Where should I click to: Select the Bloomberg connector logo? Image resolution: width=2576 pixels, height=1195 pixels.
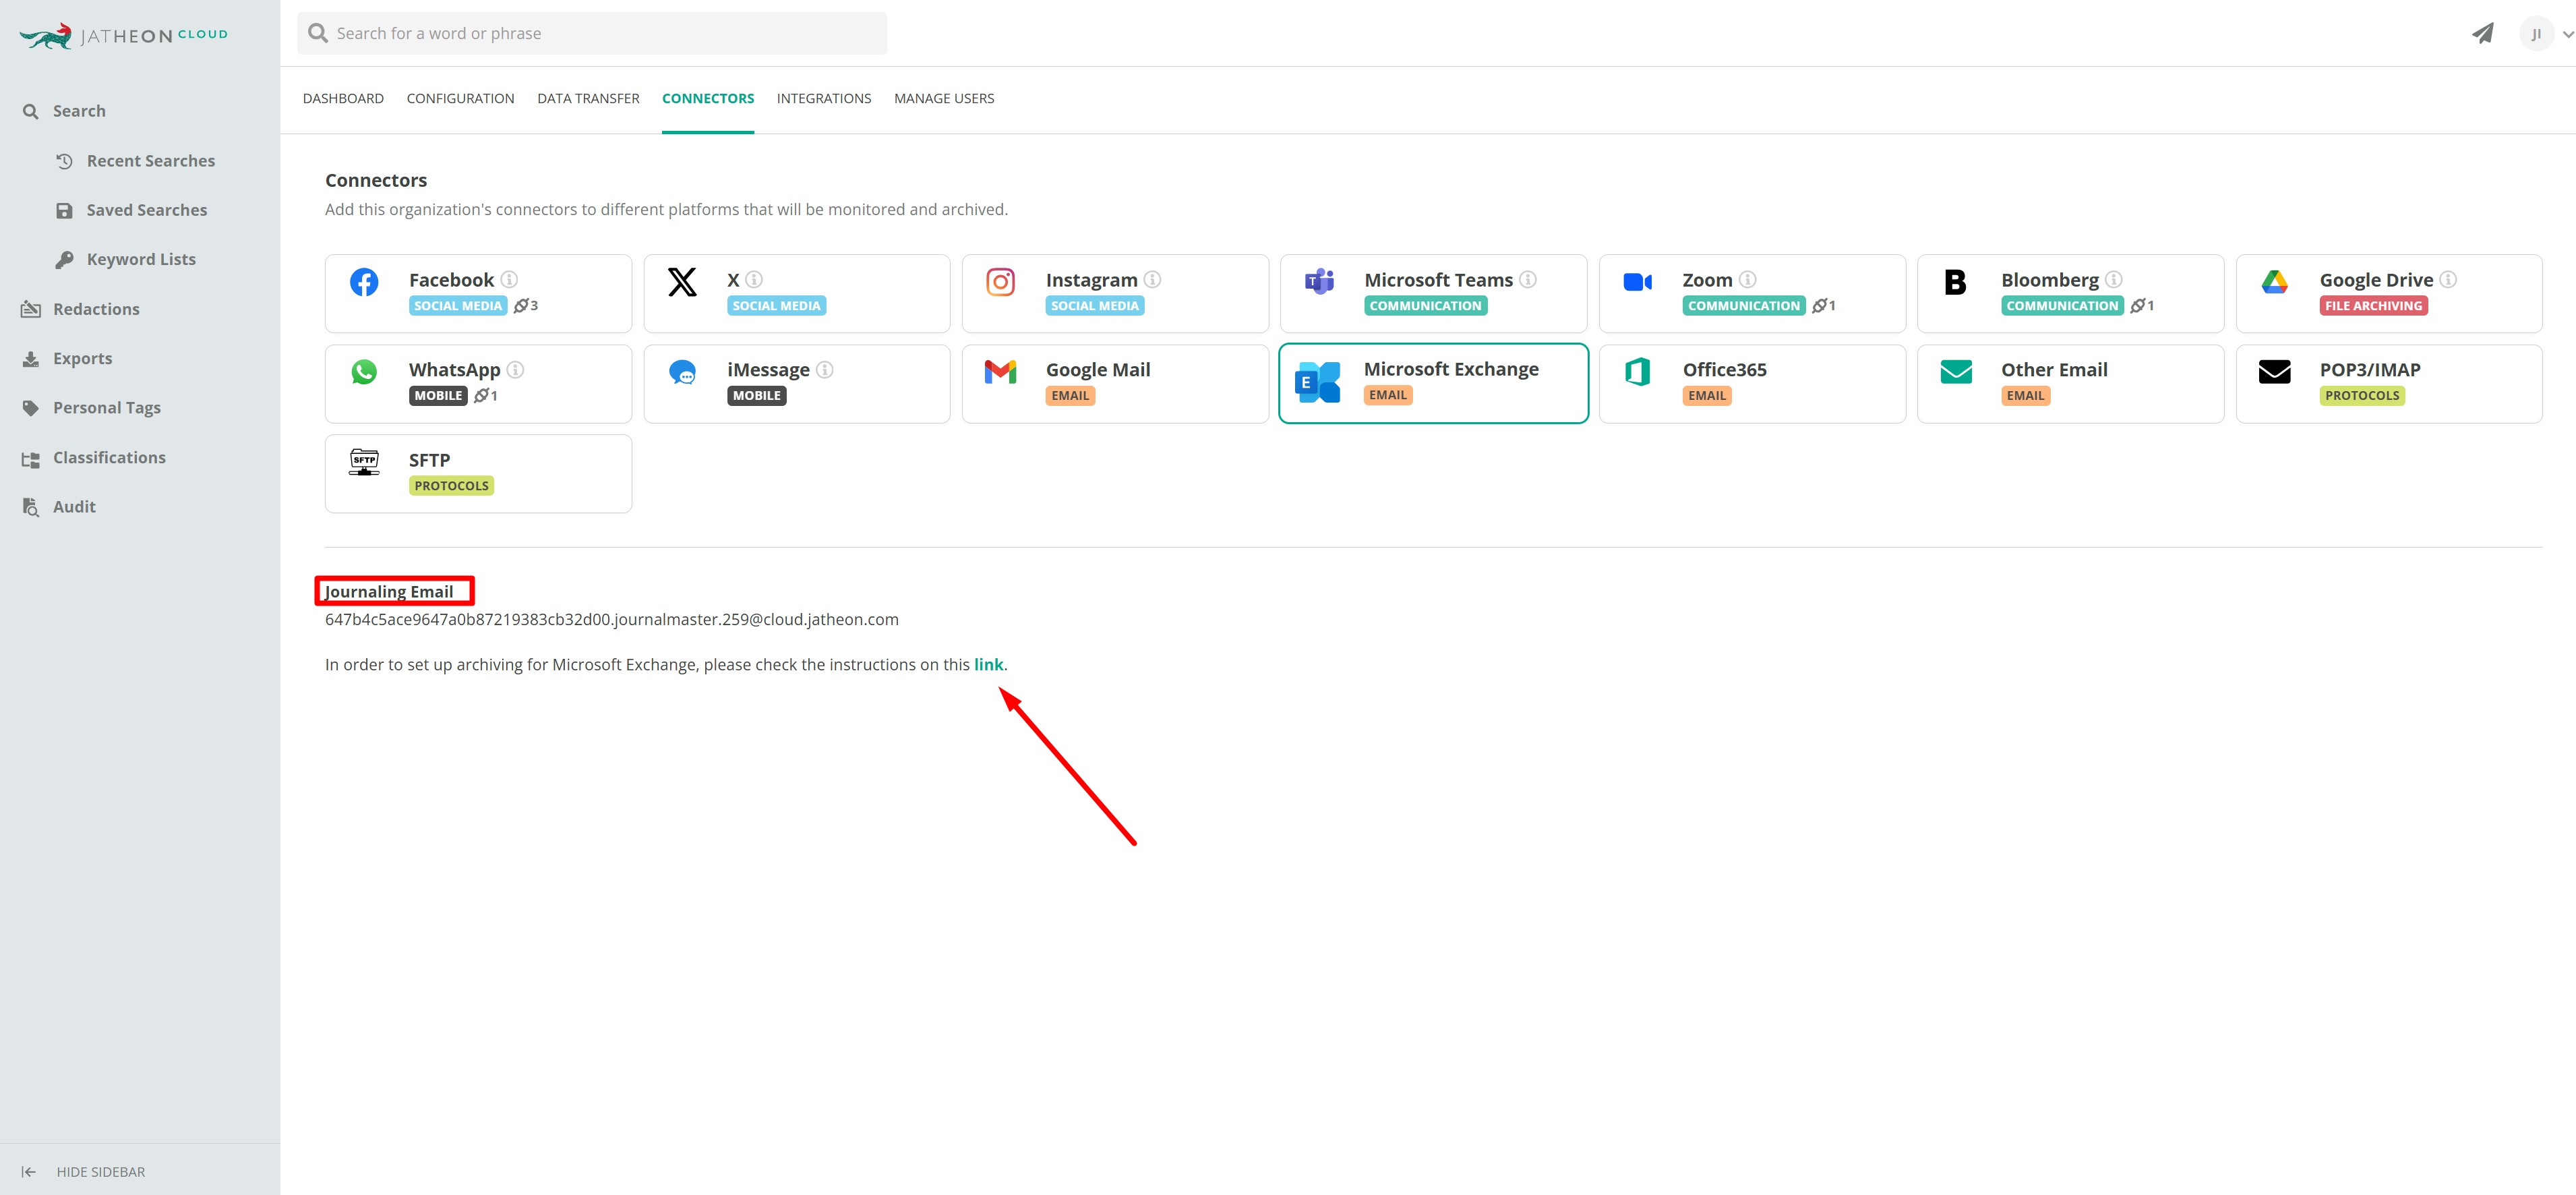click(1955, 282)
